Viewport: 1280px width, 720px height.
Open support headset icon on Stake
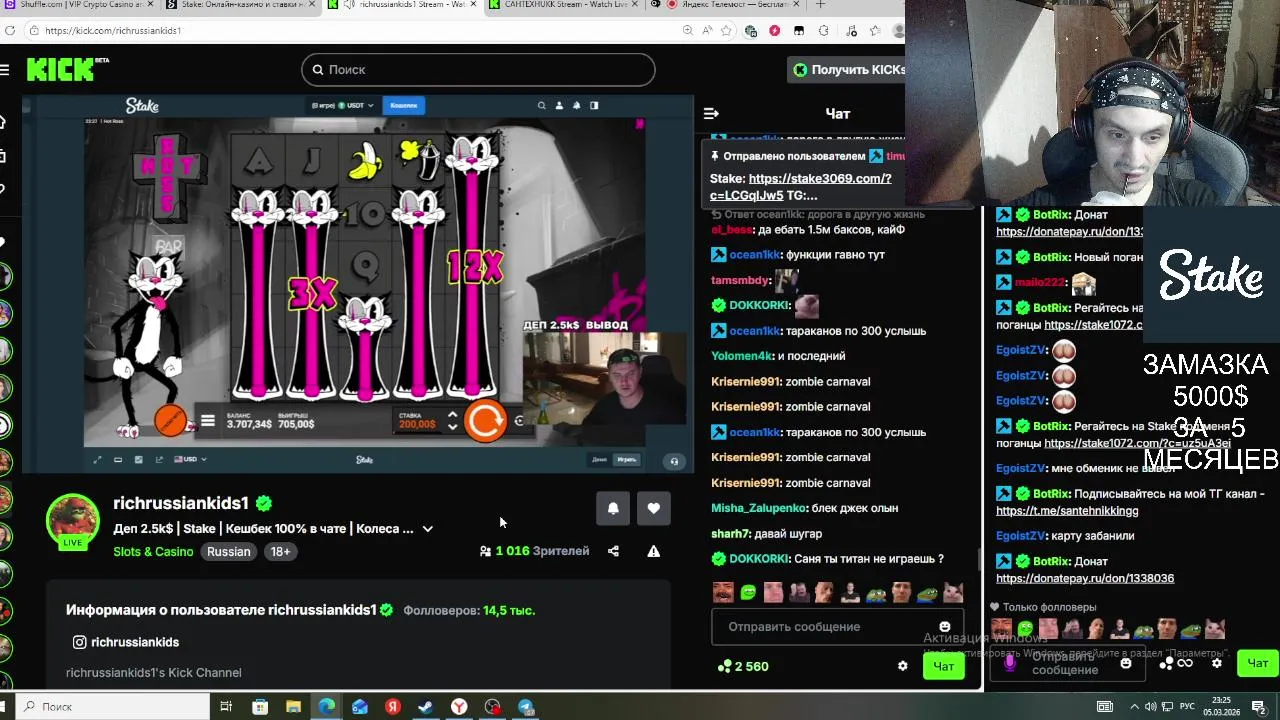pyautogui.click(x=674, y=461)
